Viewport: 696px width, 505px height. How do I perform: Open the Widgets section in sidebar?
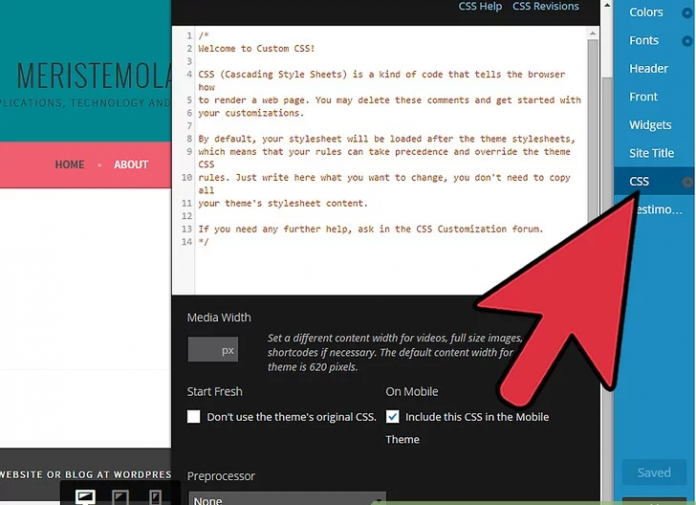coord(650,125)
